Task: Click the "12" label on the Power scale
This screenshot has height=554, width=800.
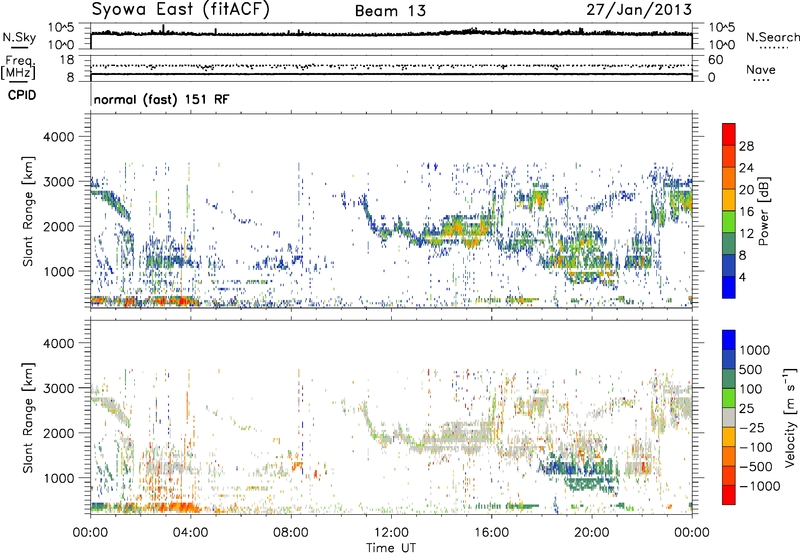Action: (746, 234)
